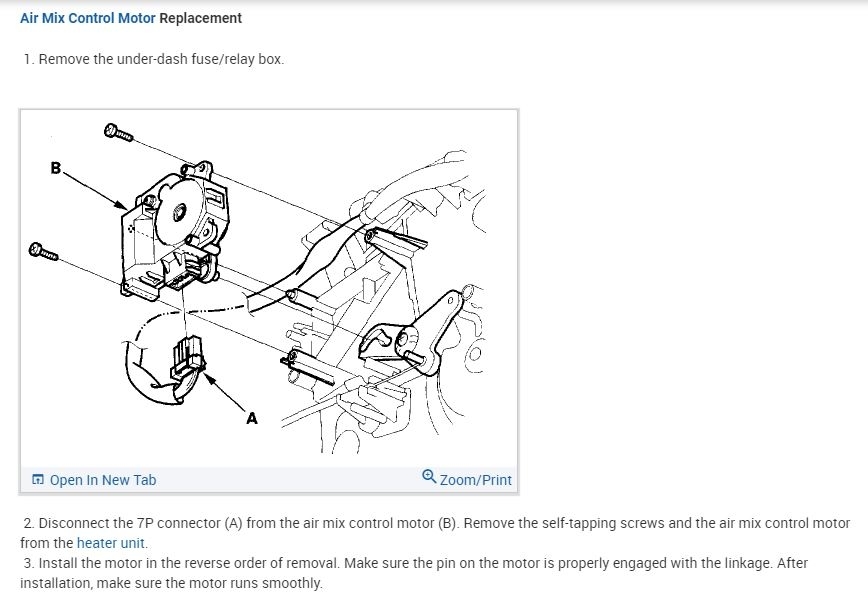Click step 3 "Install the motor" instruction text

(x=414, y=573)
